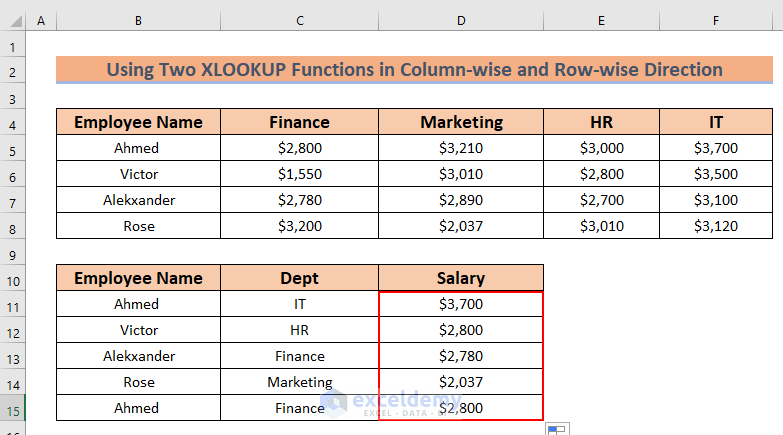
Task: Click the 'Finance' column header cell
Action: point(300,122)
